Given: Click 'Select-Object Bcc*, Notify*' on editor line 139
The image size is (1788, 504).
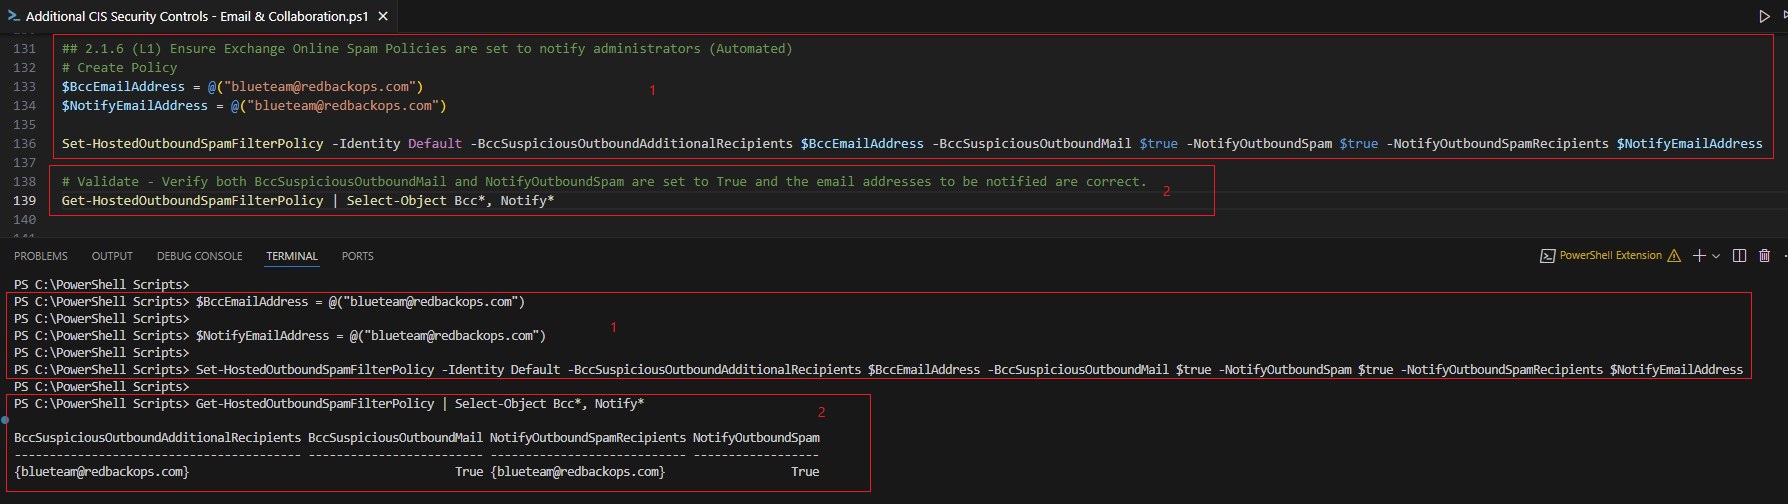Looking at the screenshot, I should pos(451,200).
